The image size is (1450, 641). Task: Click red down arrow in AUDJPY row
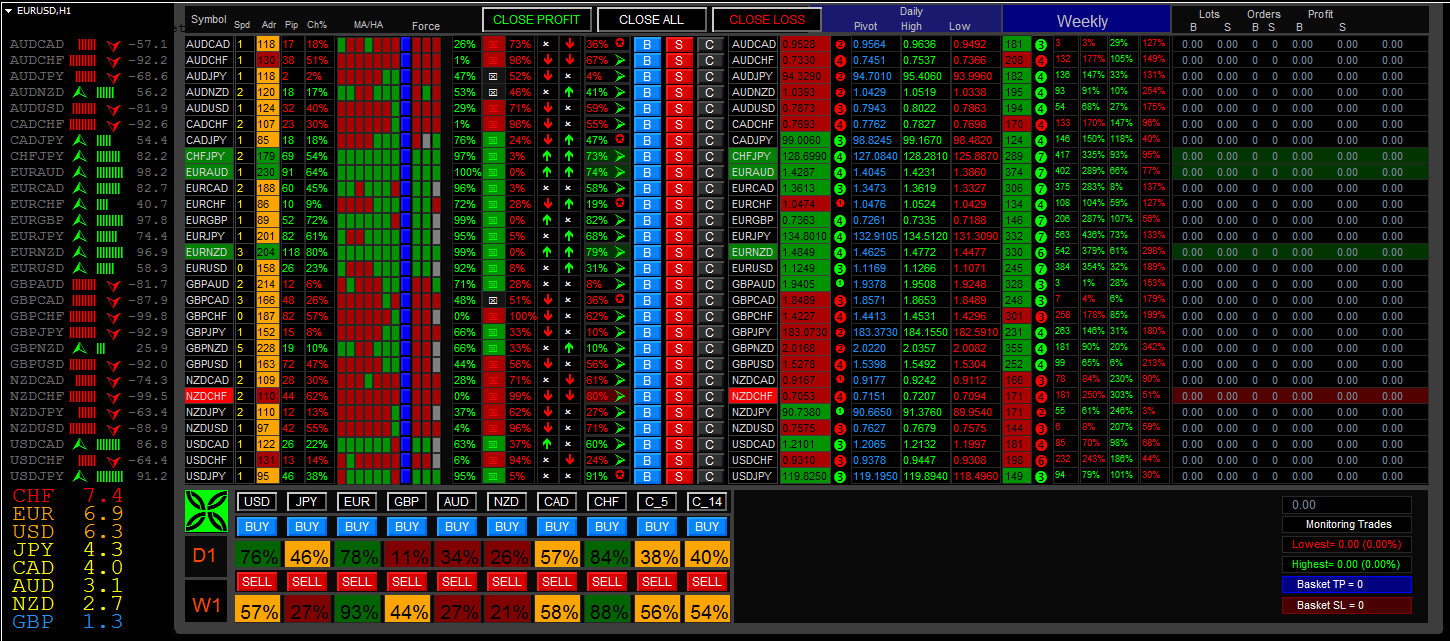(546, 76)
